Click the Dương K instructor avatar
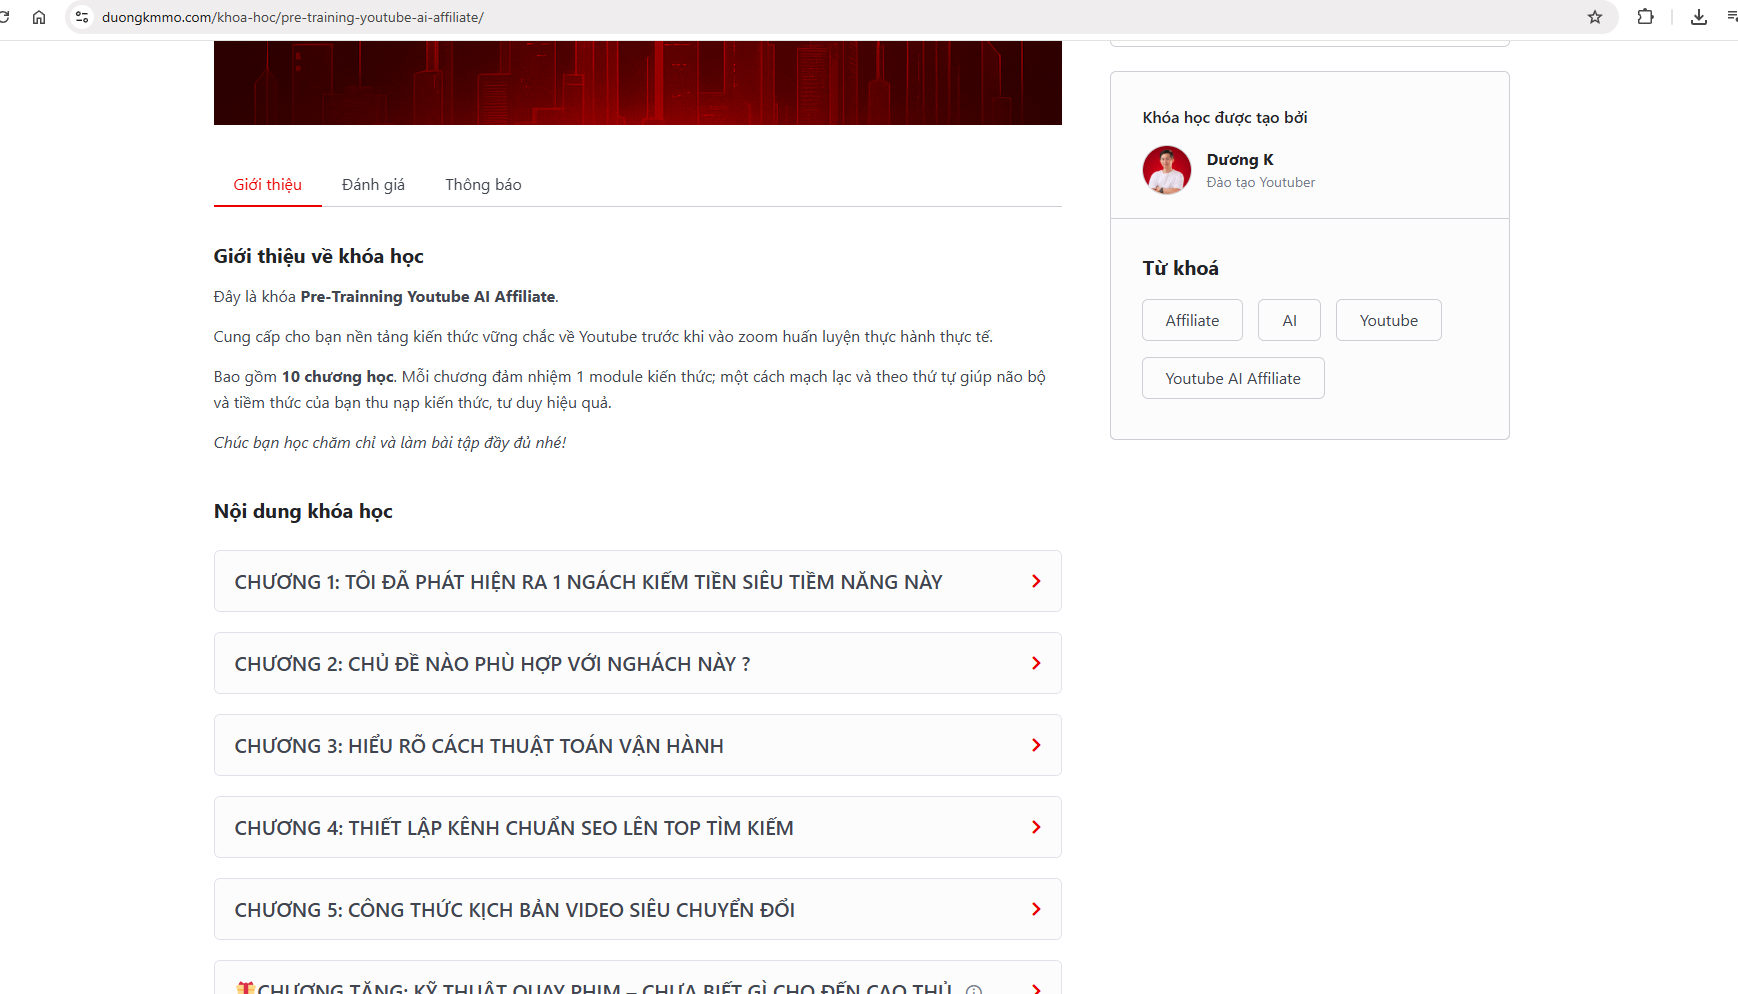 pyautogui.click(x=1166, y=170)
